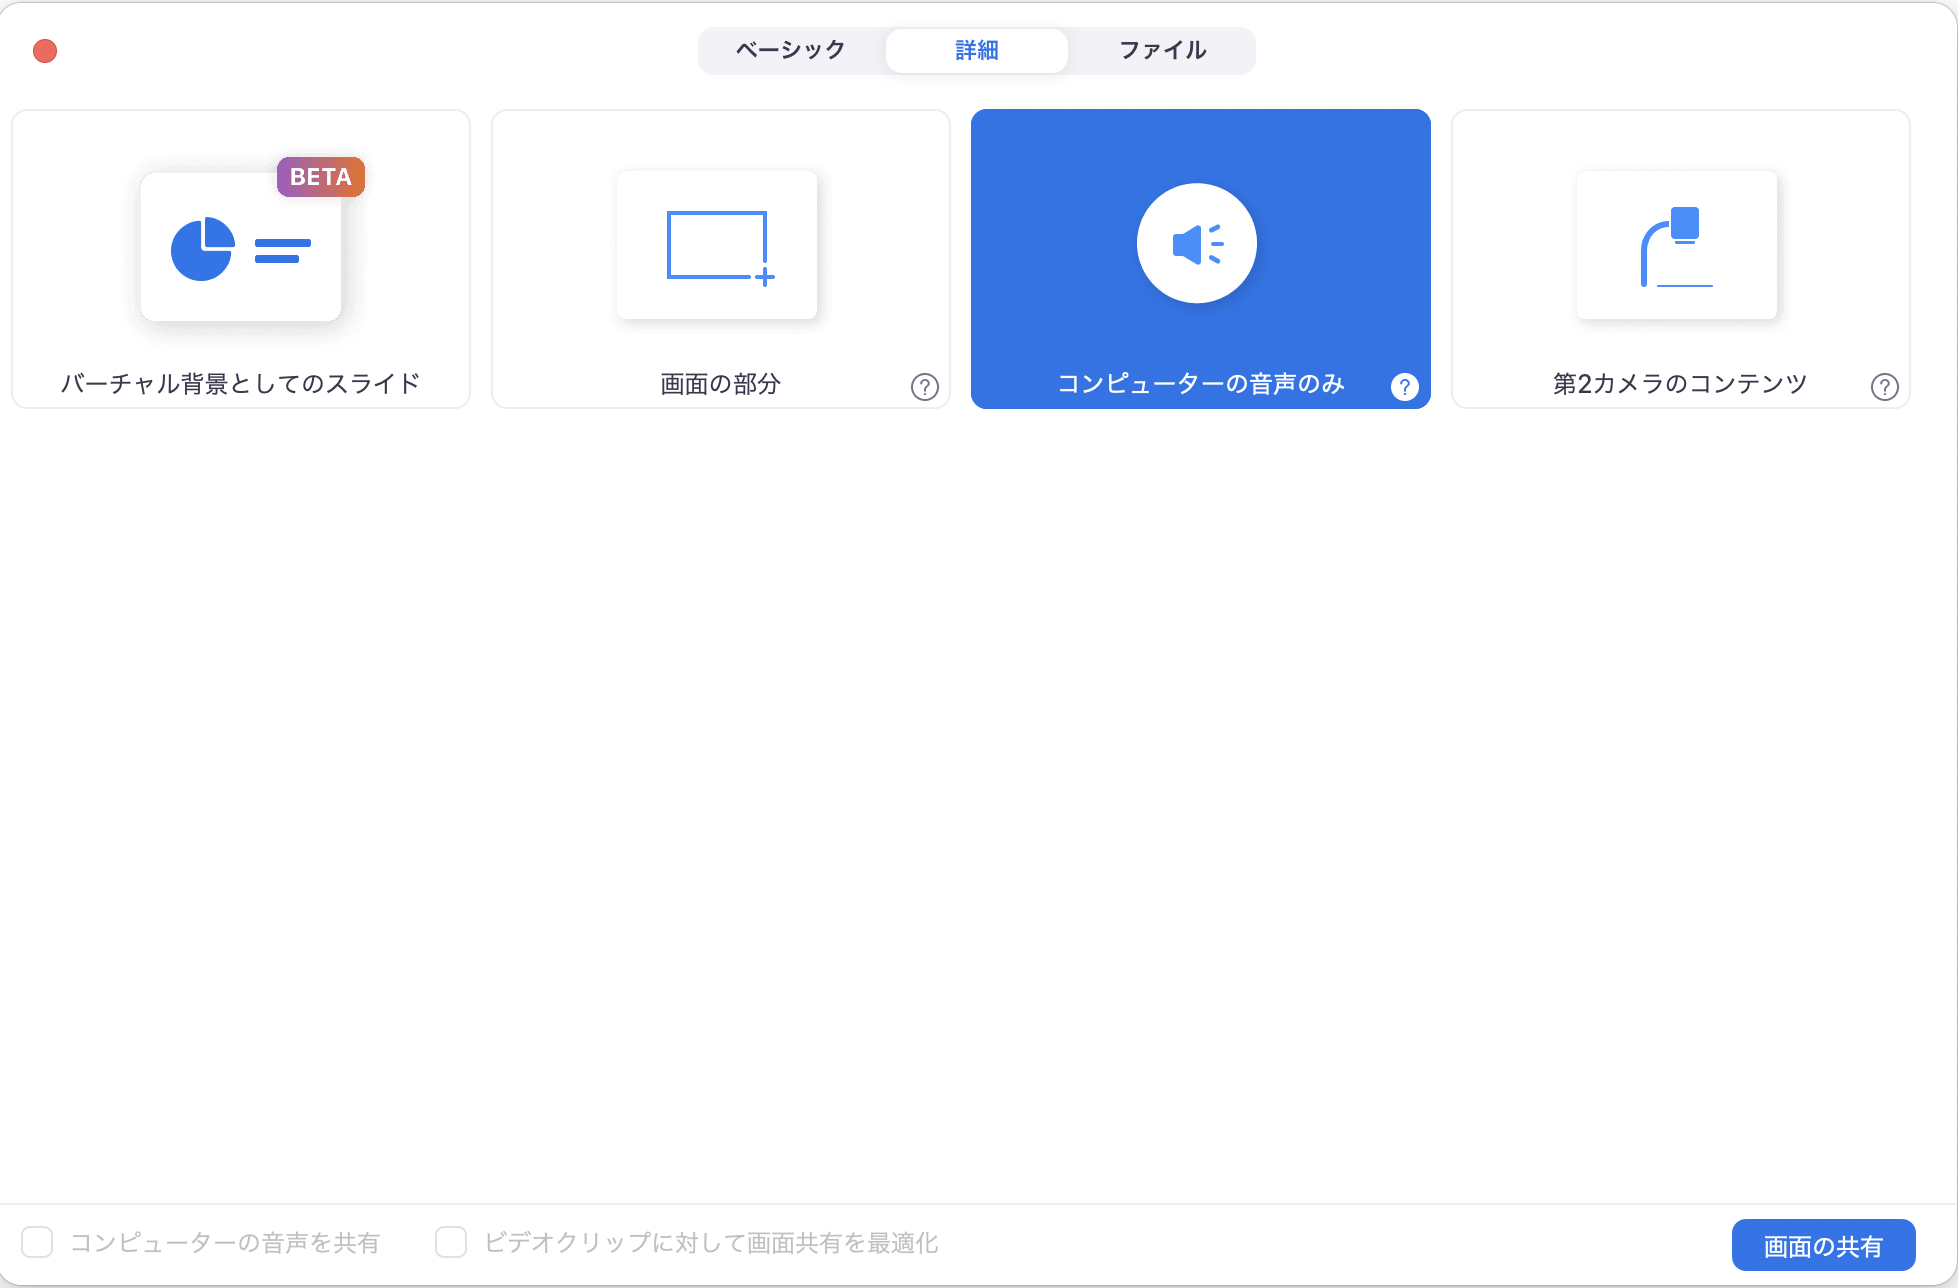Select the slides as virtual background icon
Viewport: 1958px width, 1288px height.
click(241, 246)
